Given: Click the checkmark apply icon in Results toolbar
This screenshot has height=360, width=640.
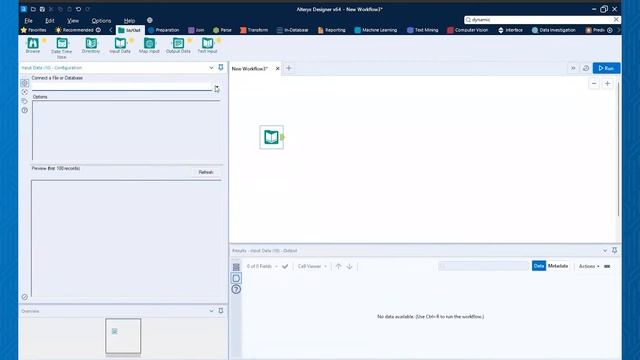Looking at the screenshot, I should pyautogui.click(x=285, y=266).
